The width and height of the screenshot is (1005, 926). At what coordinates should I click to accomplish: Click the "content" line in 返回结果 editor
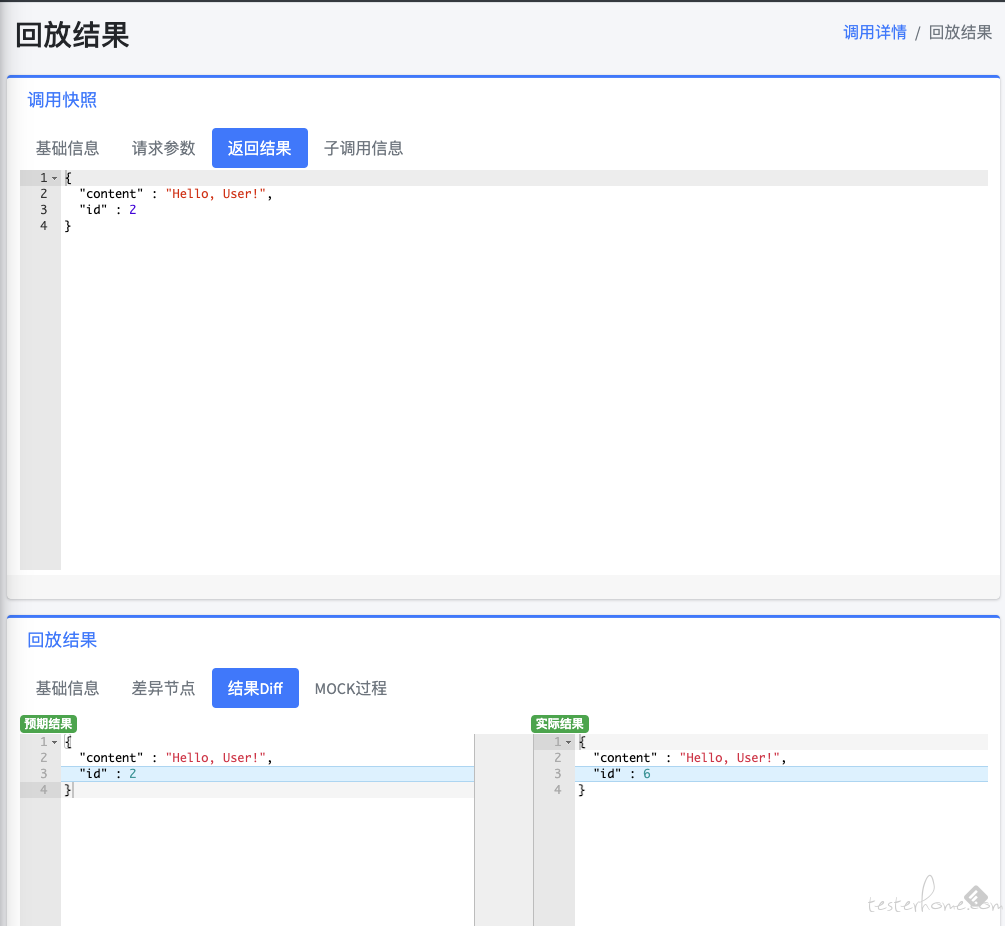pyautogui.click(x=524, y=194)
